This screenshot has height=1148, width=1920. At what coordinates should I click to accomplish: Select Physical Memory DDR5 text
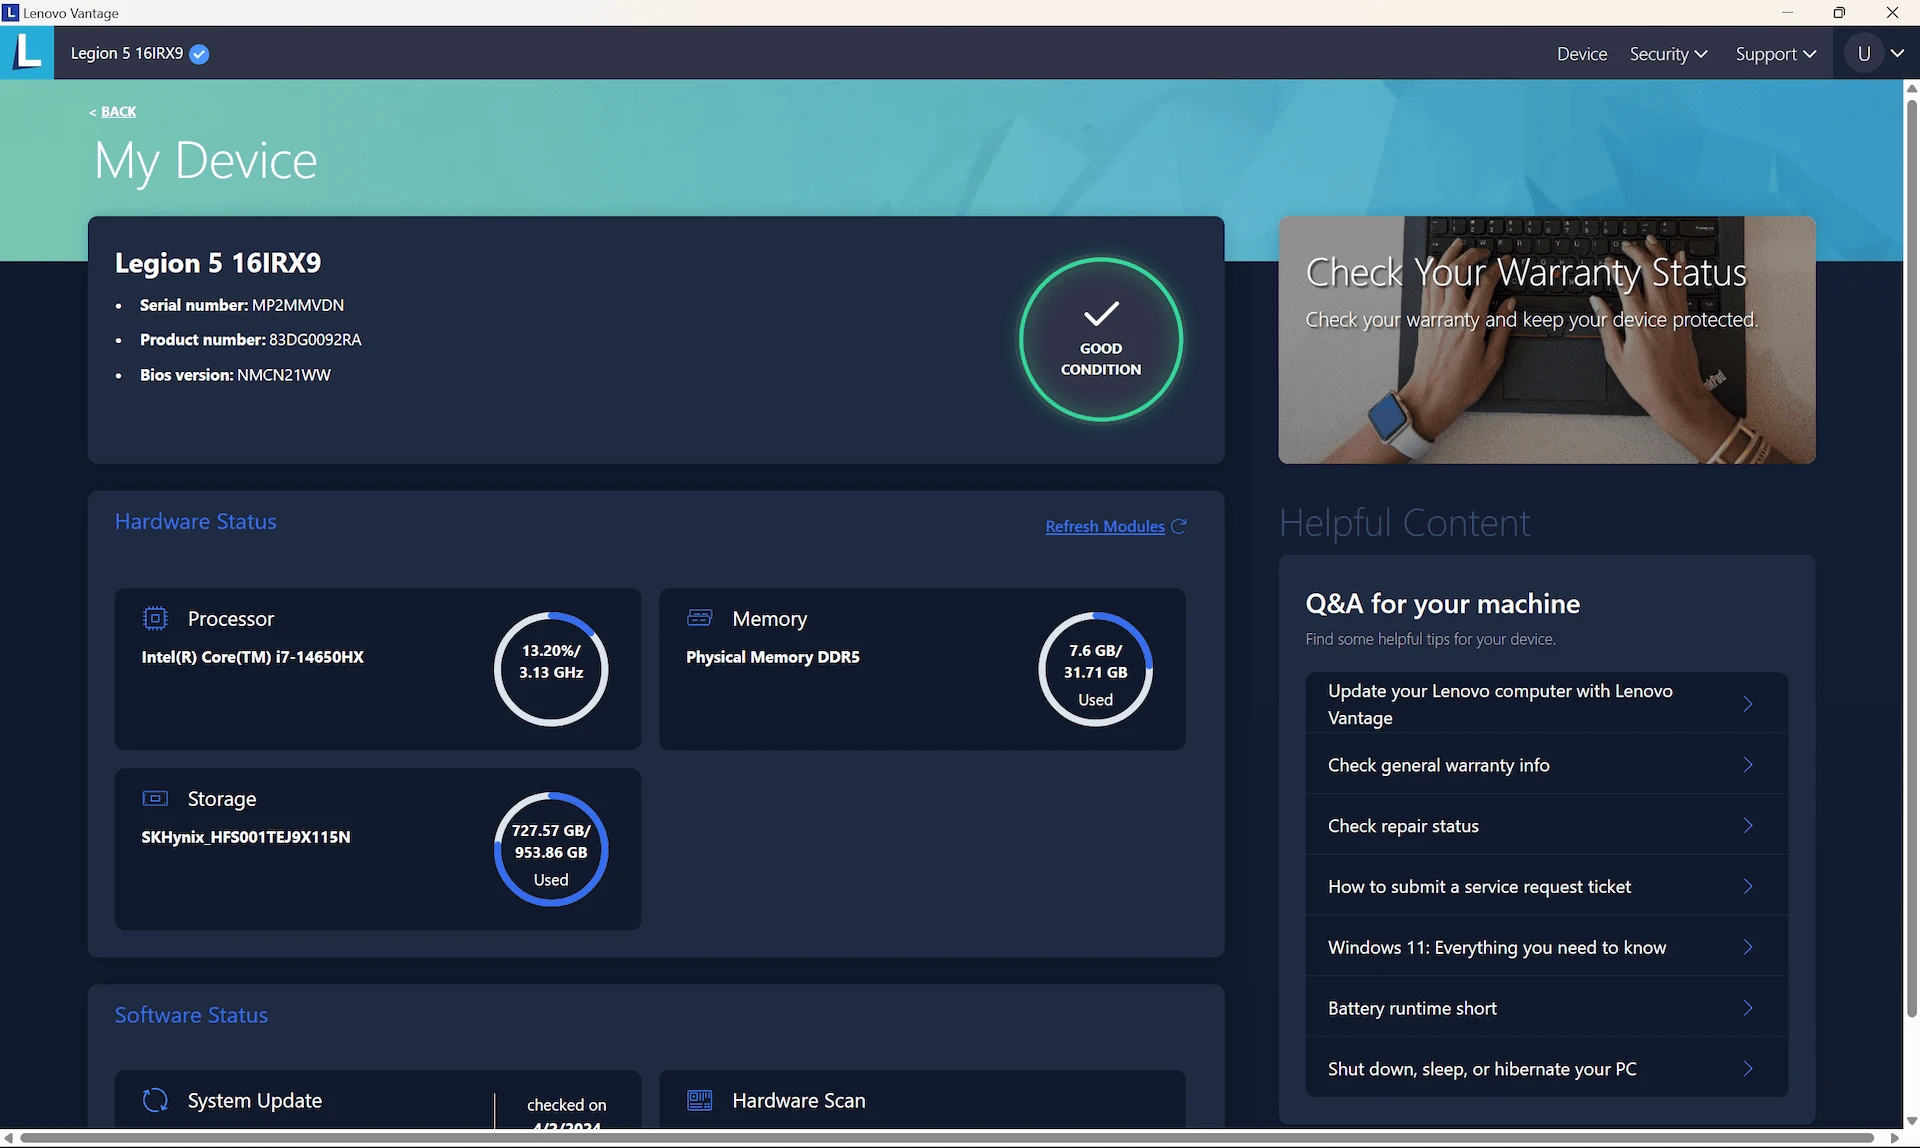point(773,657)
